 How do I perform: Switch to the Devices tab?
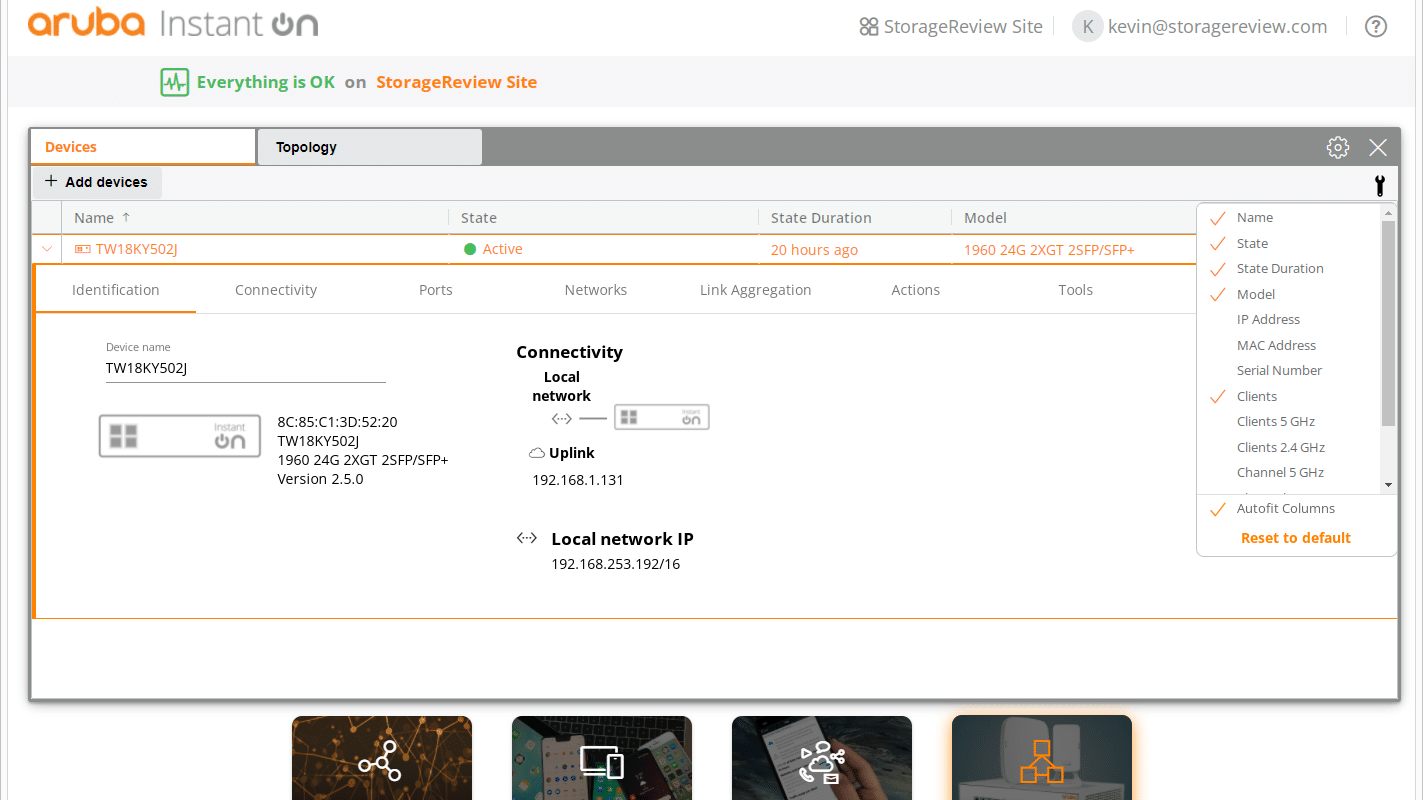point(143,147)
